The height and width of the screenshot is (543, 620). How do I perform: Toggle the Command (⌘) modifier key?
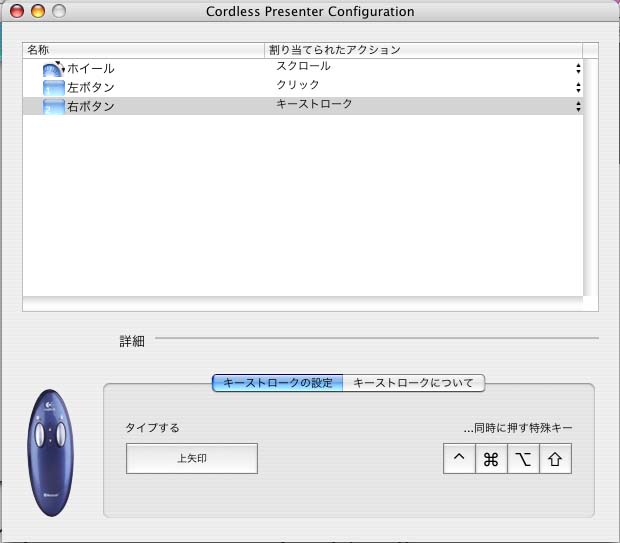coord(491,458)
